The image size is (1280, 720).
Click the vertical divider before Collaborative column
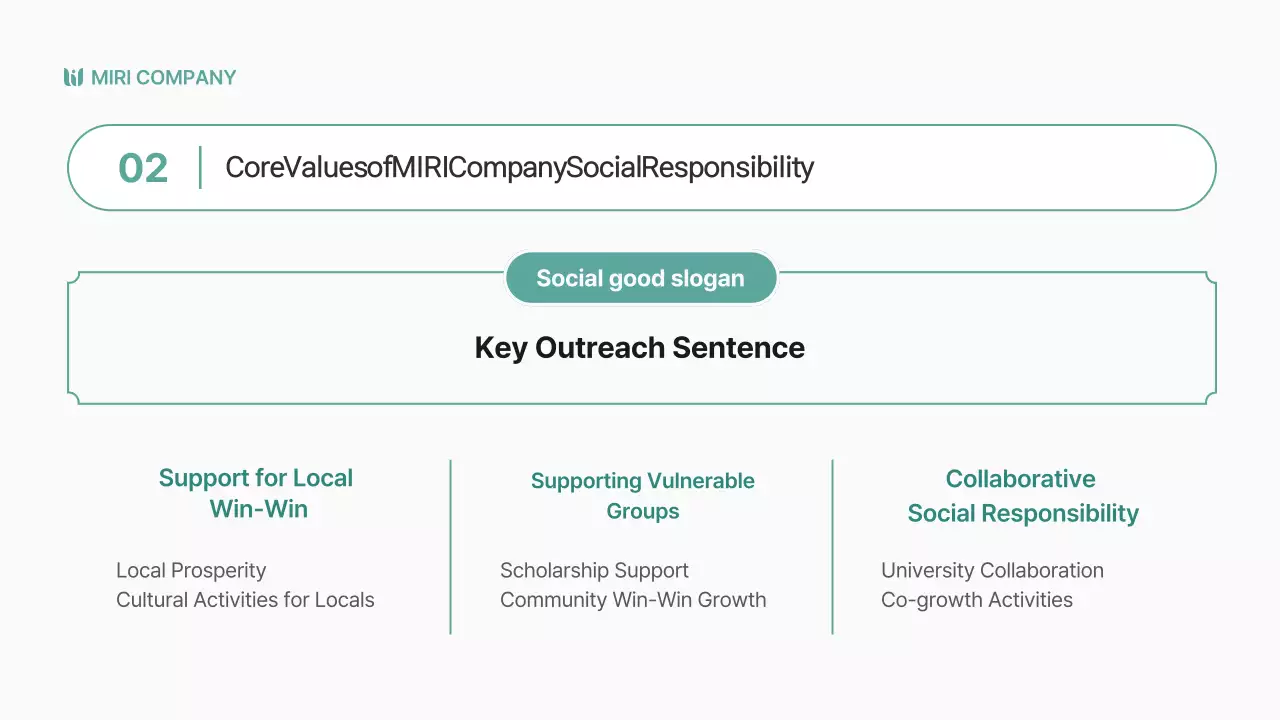pyautogui.click(x=832, y=546)
